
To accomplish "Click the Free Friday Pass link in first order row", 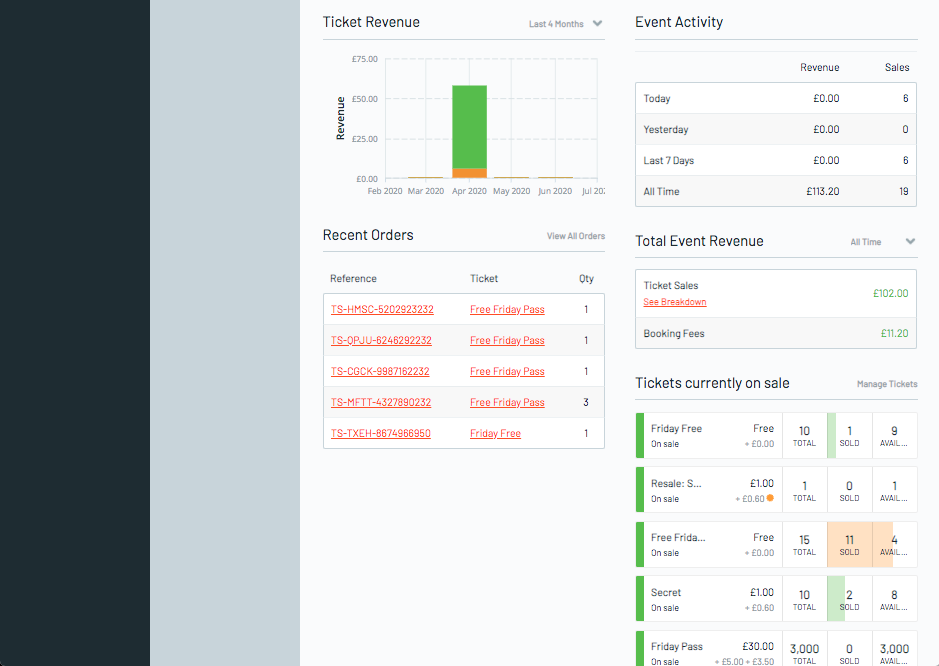I will (507, 309).
